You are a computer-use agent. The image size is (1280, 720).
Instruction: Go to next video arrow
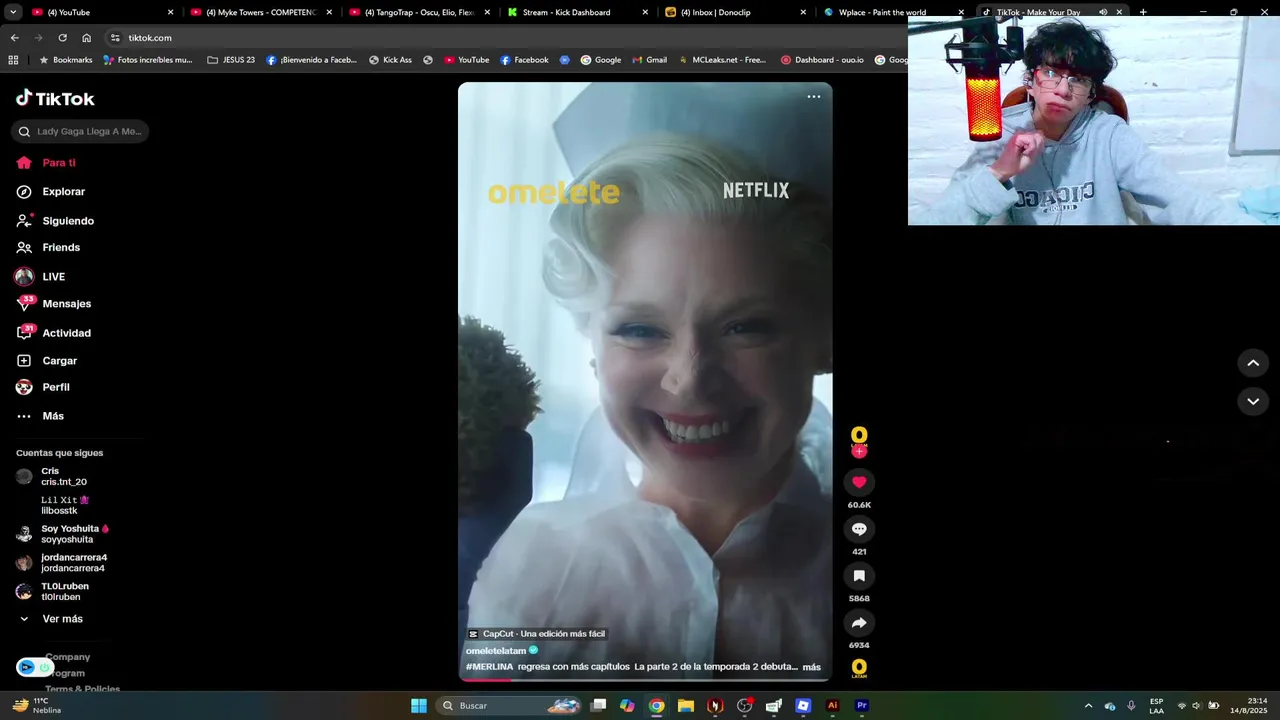(x=1253, y=401)
